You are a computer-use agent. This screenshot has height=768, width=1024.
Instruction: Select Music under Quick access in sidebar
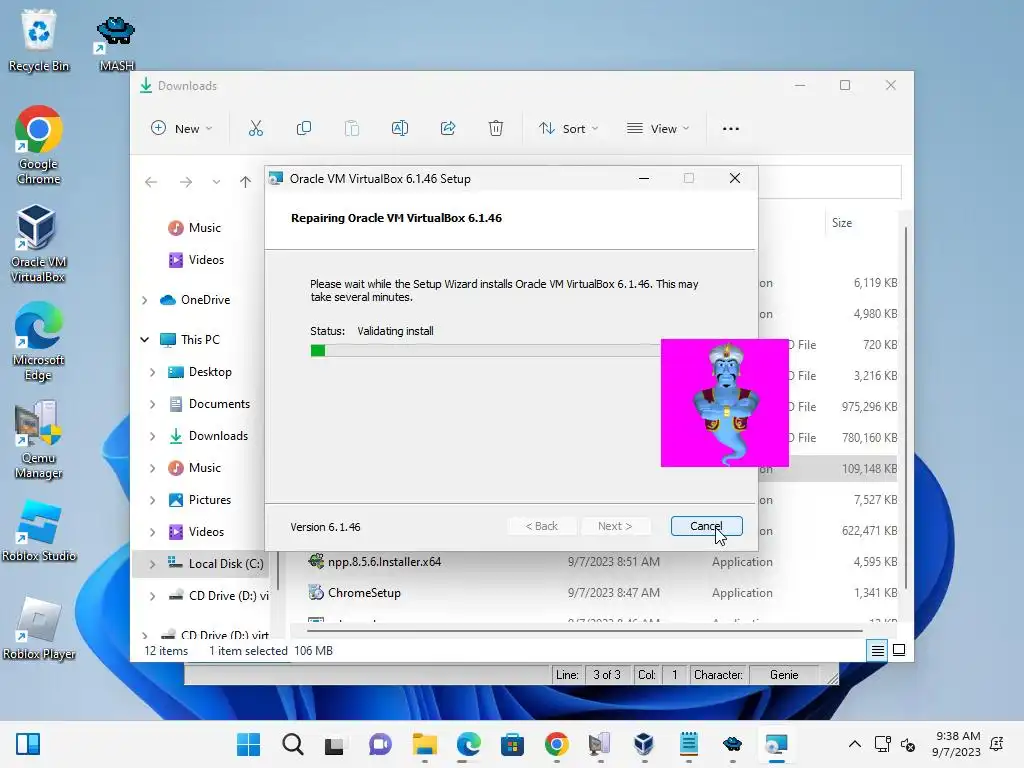(x=195, y=227)
